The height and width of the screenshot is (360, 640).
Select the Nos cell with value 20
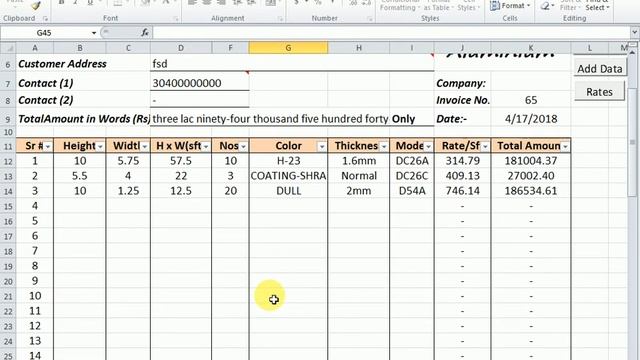[x=231, y=191]
